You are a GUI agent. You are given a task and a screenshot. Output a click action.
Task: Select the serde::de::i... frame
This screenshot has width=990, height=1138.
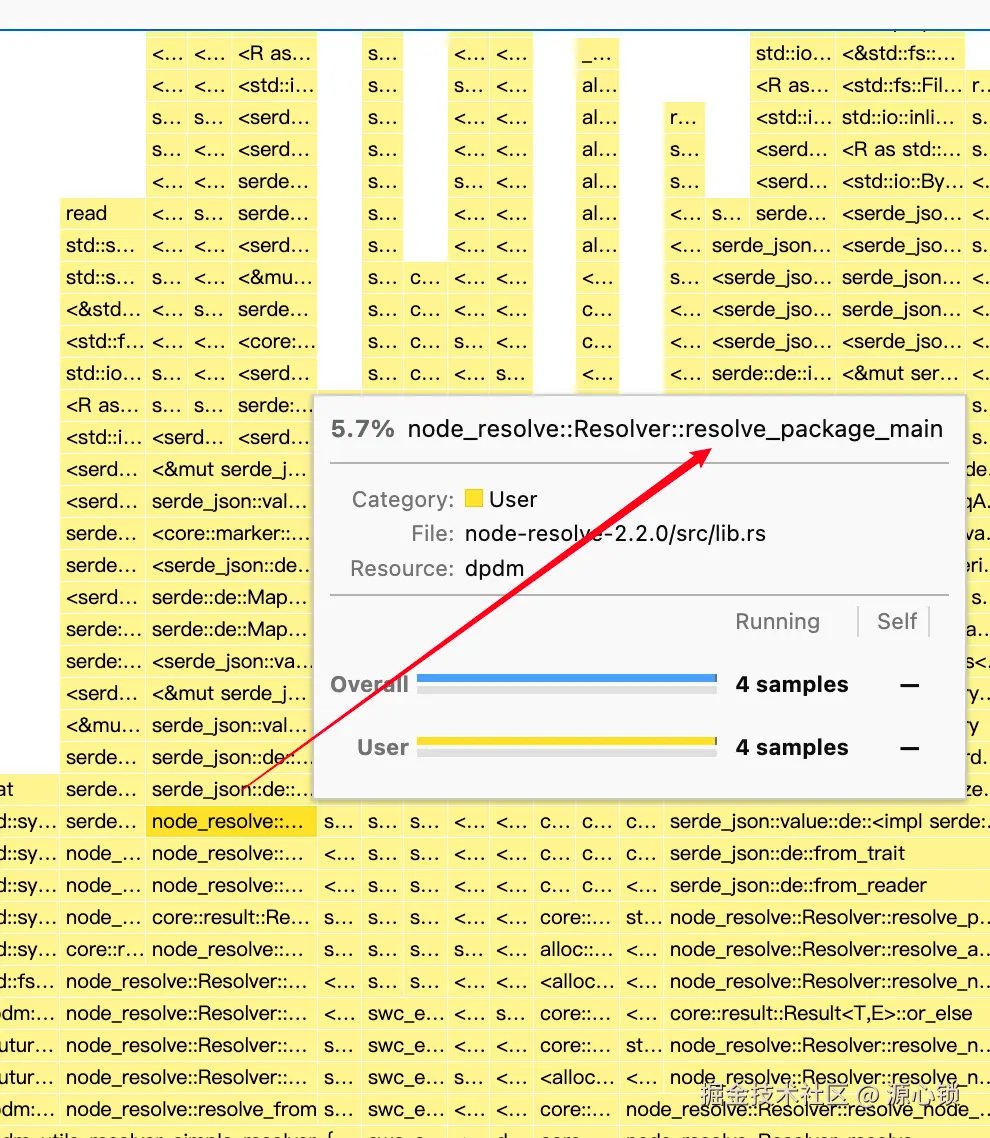(x=771, y=373)
